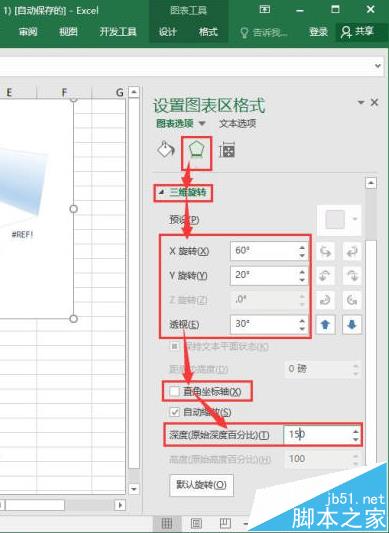This screenshot has width=389, height=533.
Task: Rotate X right using the arrow icon
Action: tap(352, 252)
